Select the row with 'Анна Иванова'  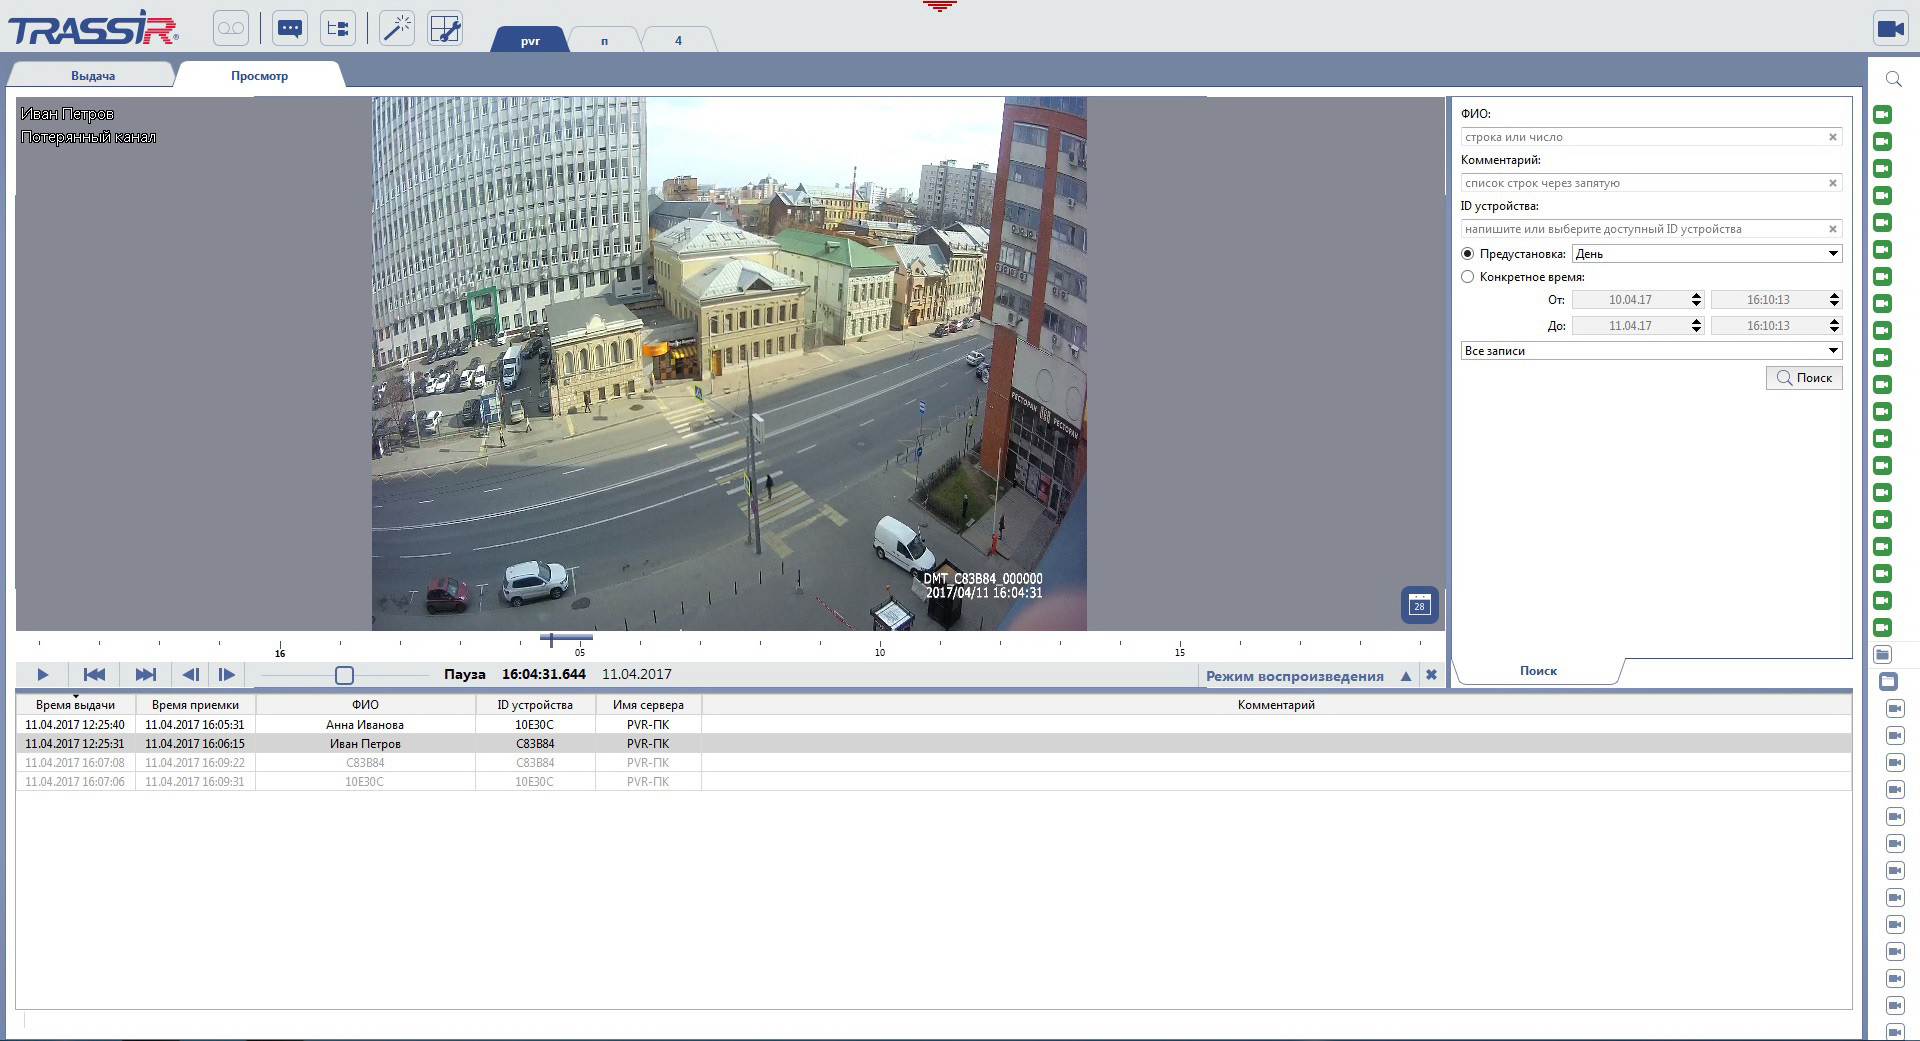(365, 724)
